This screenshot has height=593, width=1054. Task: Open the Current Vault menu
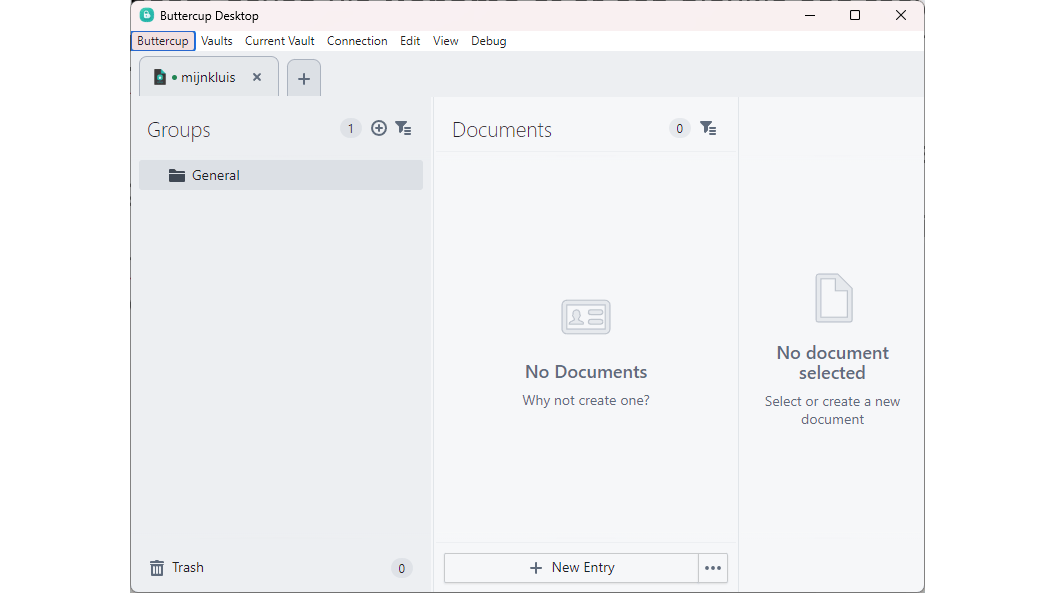pos(280,41)
